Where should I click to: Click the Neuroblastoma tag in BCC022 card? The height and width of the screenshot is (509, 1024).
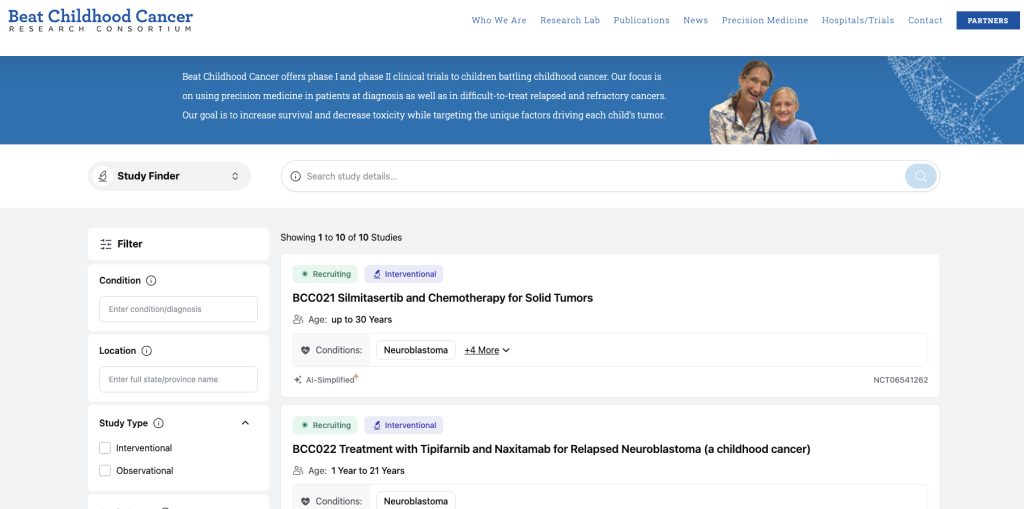pos(415,501)
